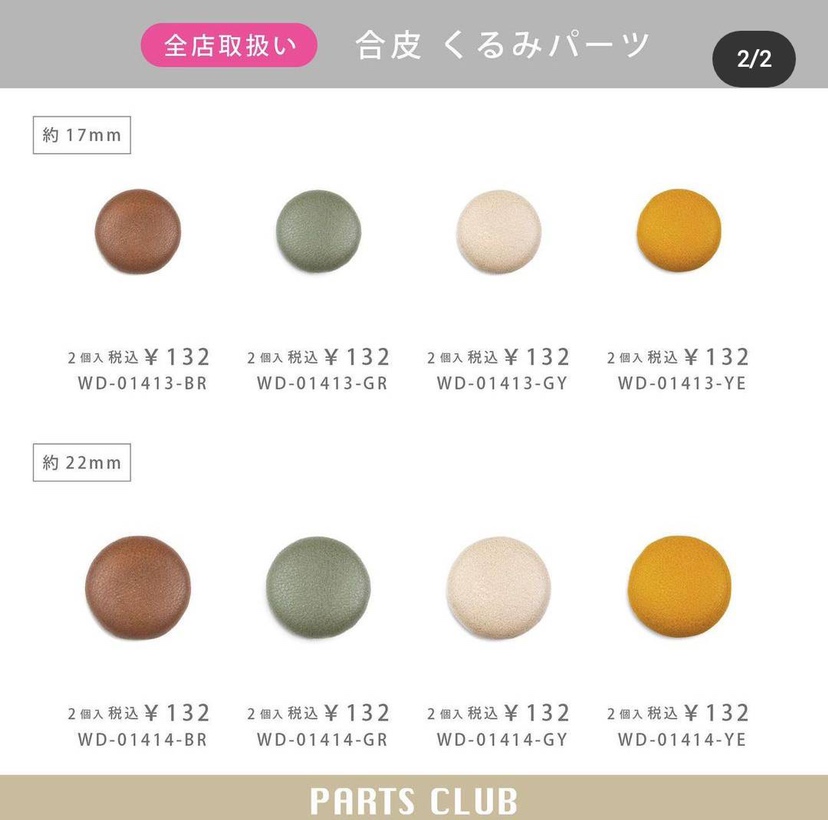Screen dimensions: 828x820
Task: Select the brown 17mm button WD-01413-BR
Action: coord(138,231)
